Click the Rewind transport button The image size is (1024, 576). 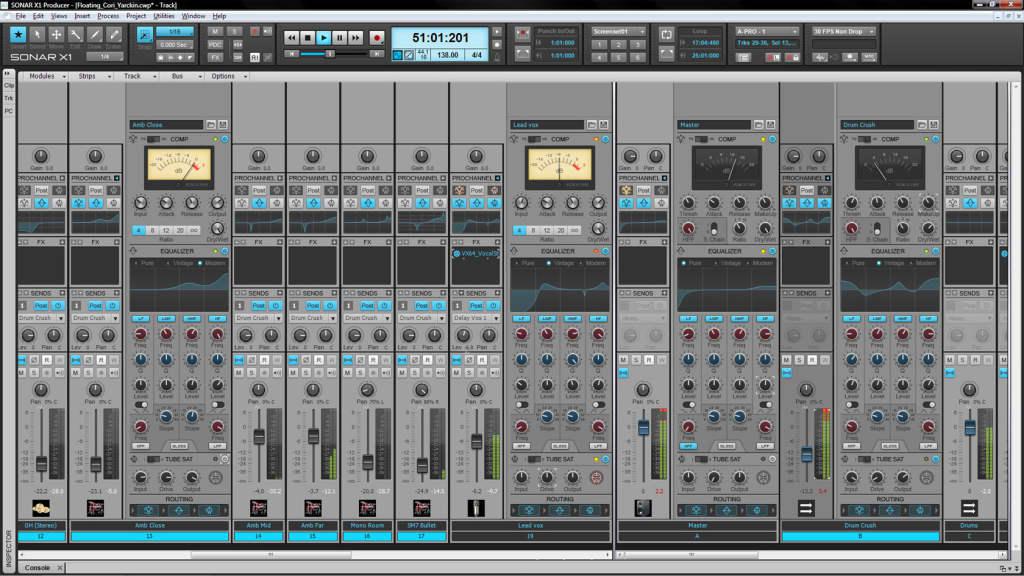(x=291, y=37)
